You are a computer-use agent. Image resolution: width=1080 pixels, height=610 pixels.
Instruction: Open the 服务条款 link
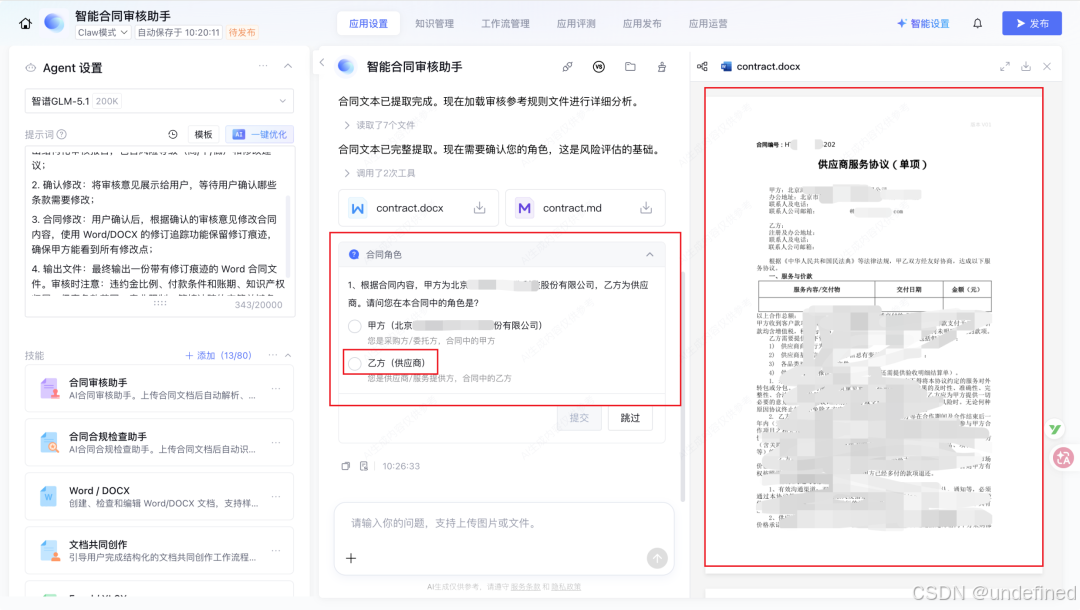coord(526,587)
